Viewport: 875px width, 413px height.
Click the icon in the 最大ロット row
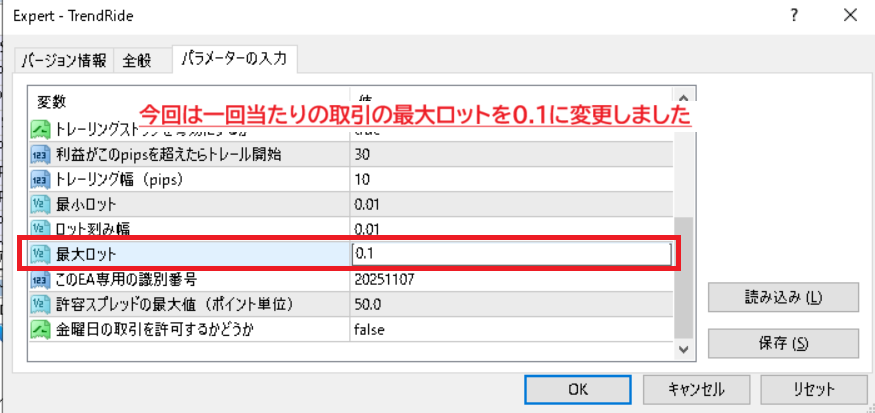tap(38, 254)
